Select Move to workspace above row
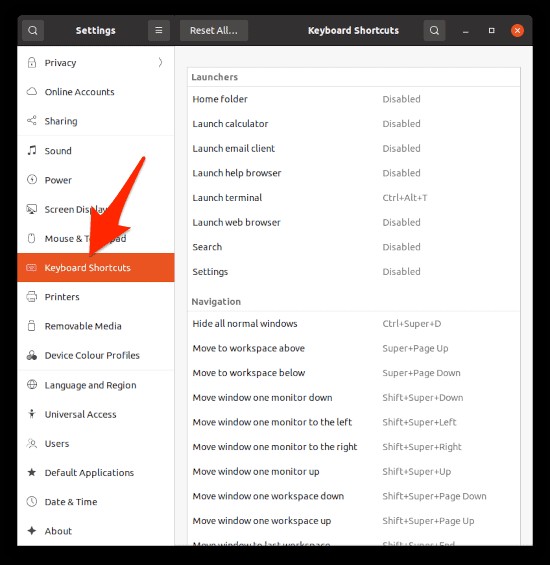 click(x=354, y=348)
